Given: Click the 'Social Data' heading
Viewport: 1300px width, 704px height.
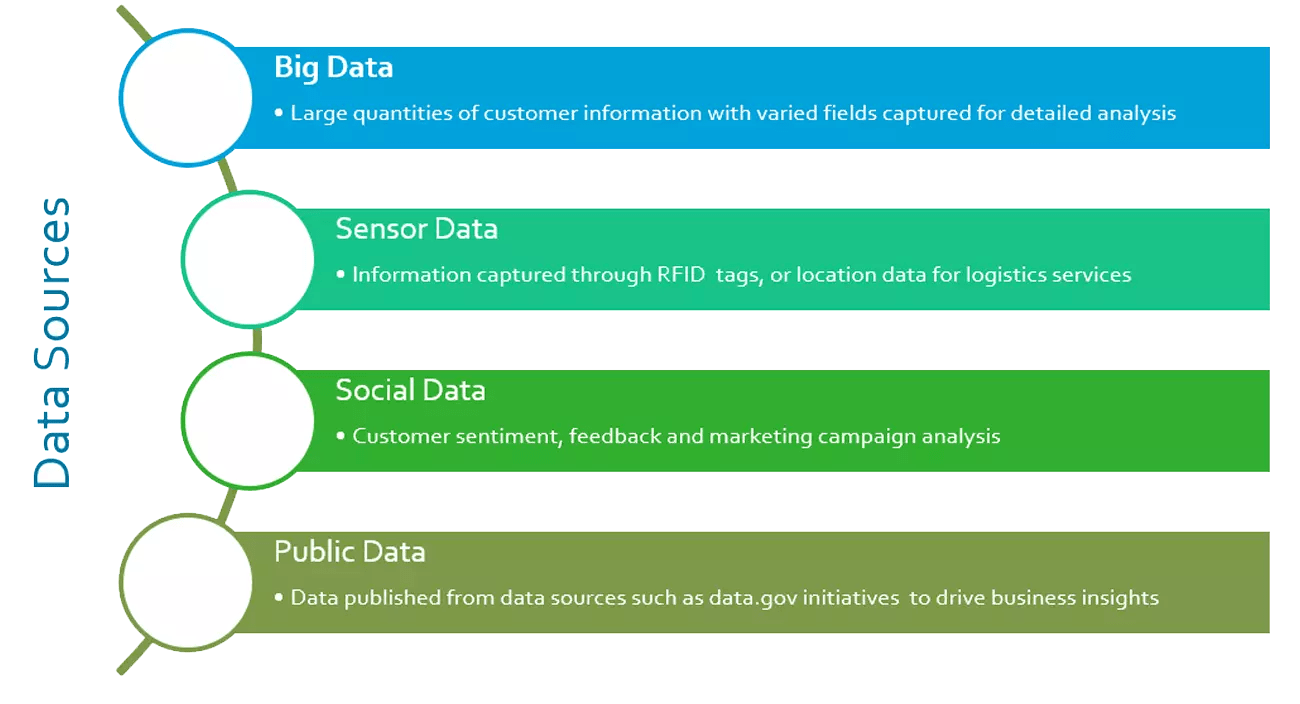Looking at the screenshot, I should coord(410,390).
